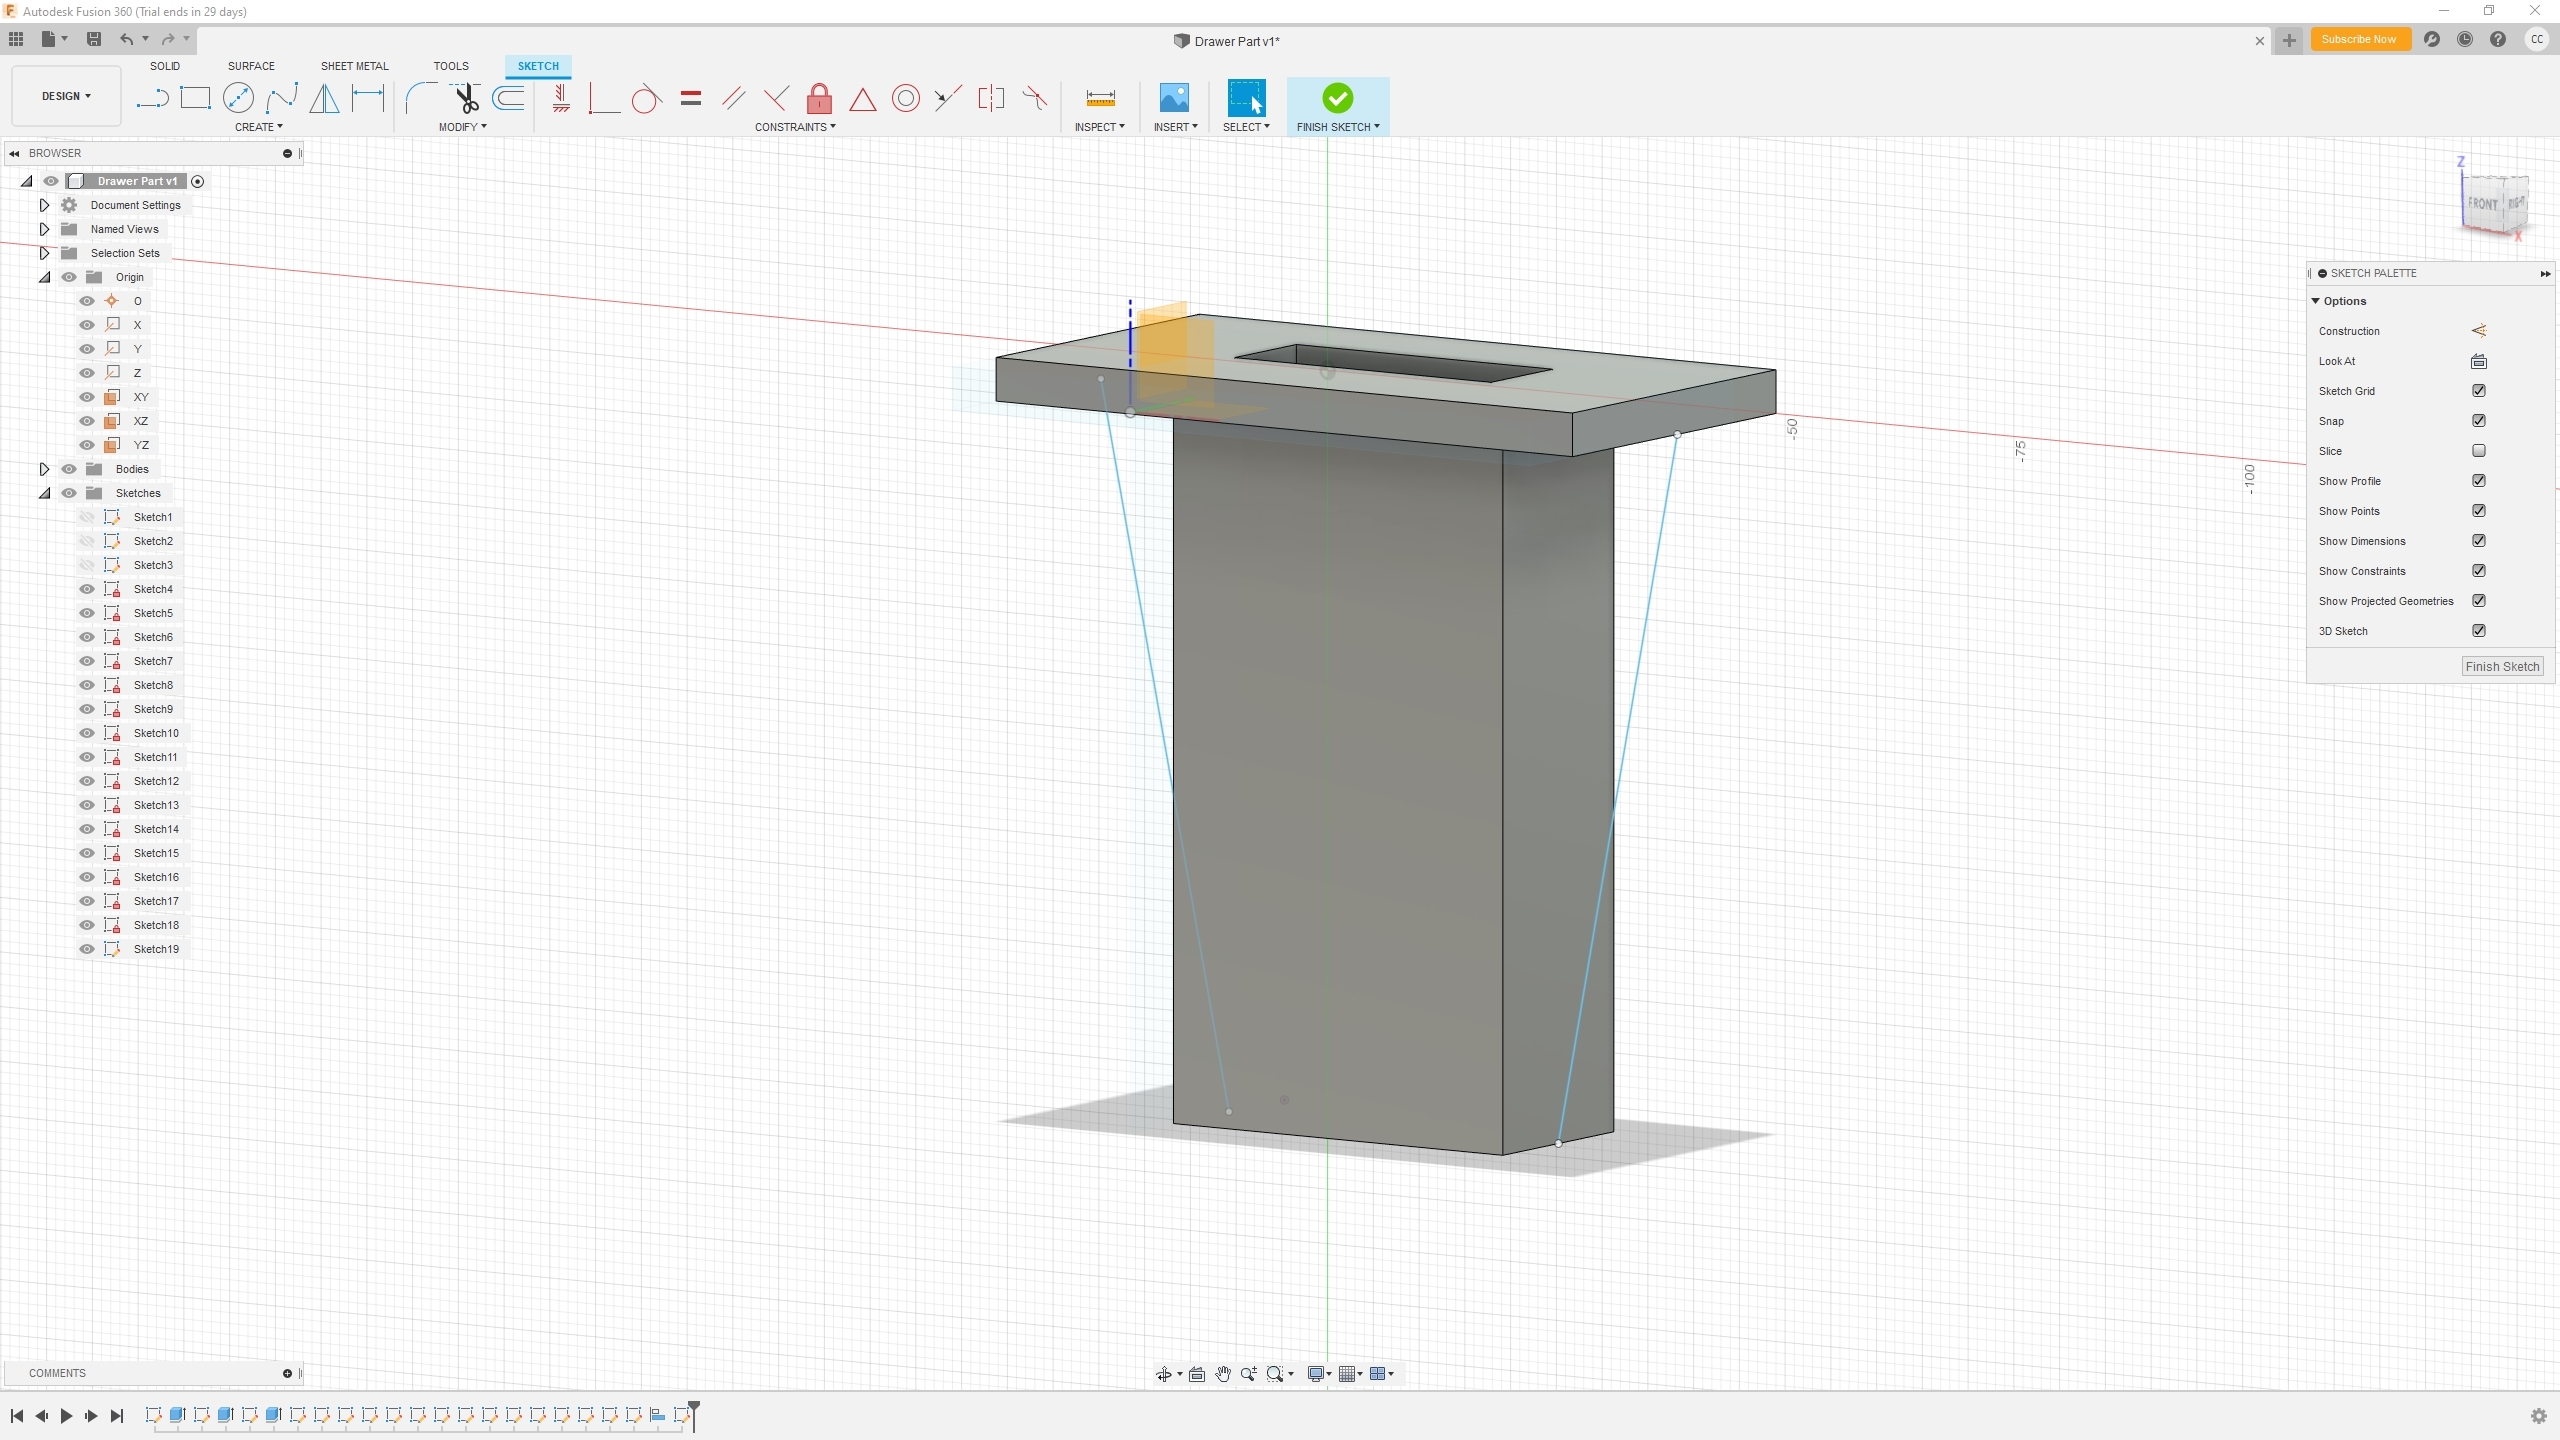Open the Drawer Part v1 document tab
This screenshot has height=1440, width=2560.
(1227, 41)
